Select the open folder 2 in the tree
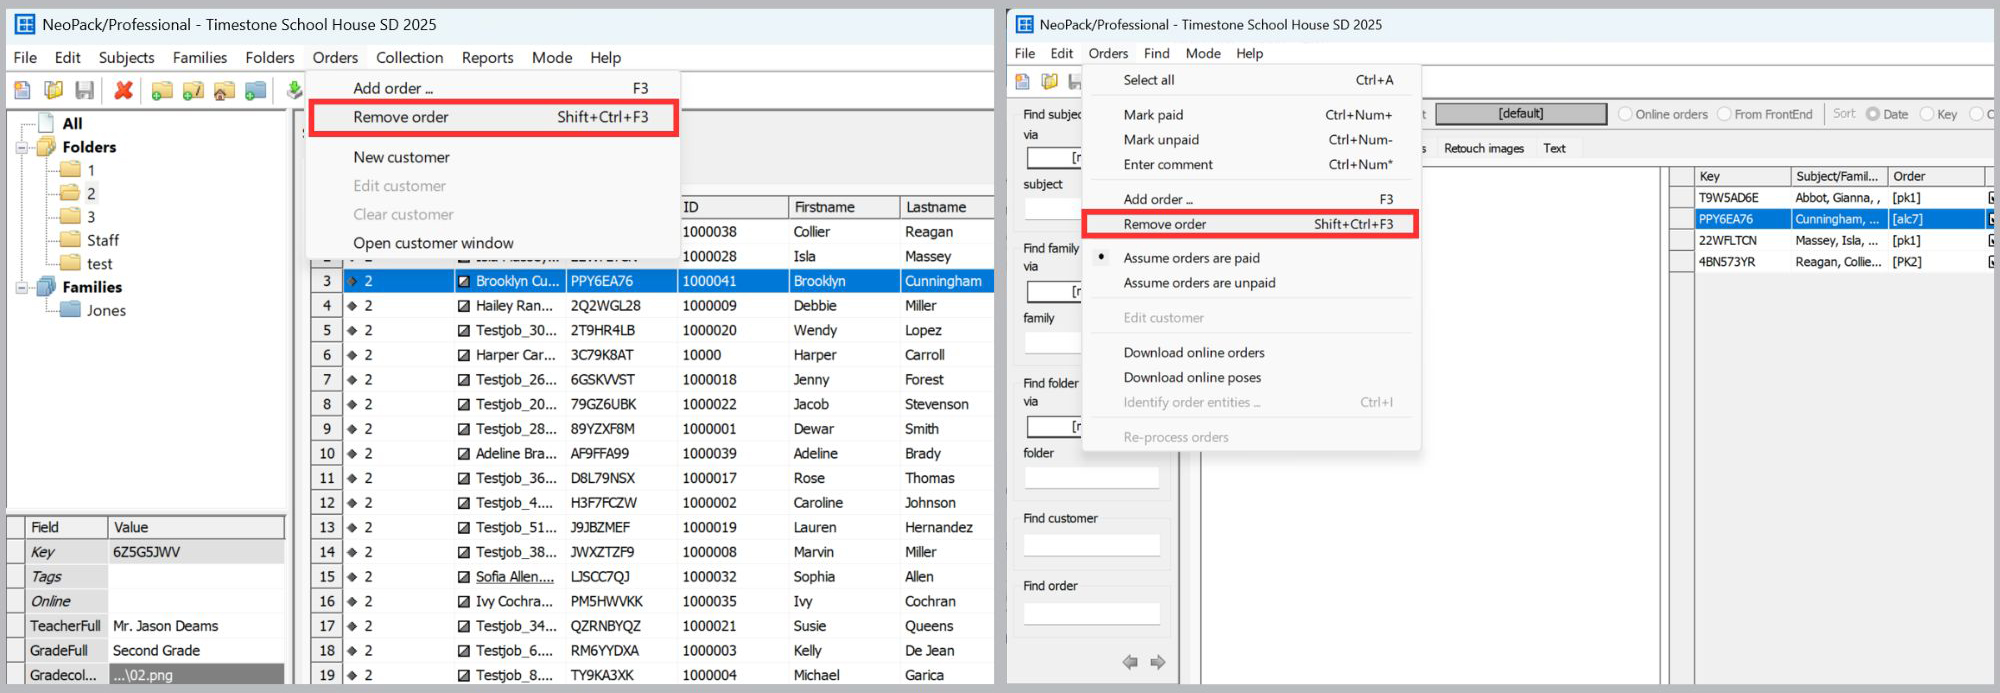The width and height of the screenshot is (2000, 693). (91, 193)
